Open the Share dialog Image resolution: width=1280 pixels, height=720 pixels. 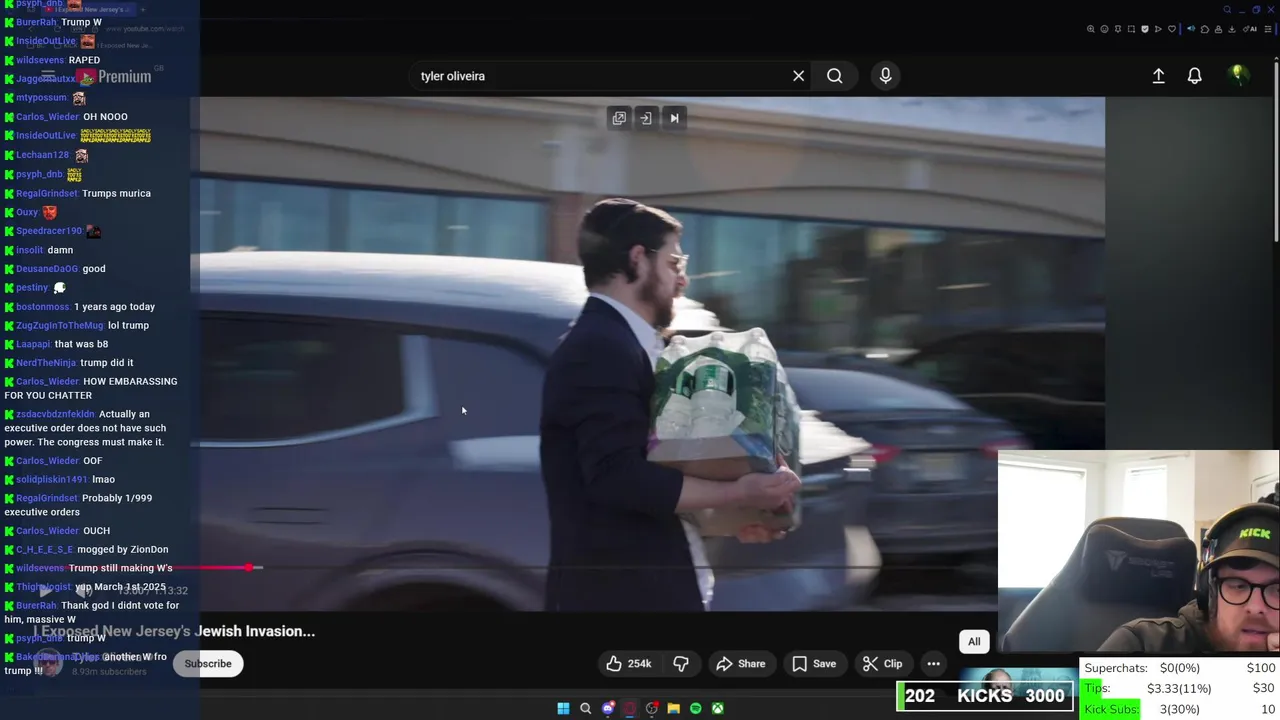click(x=741, y=664)
